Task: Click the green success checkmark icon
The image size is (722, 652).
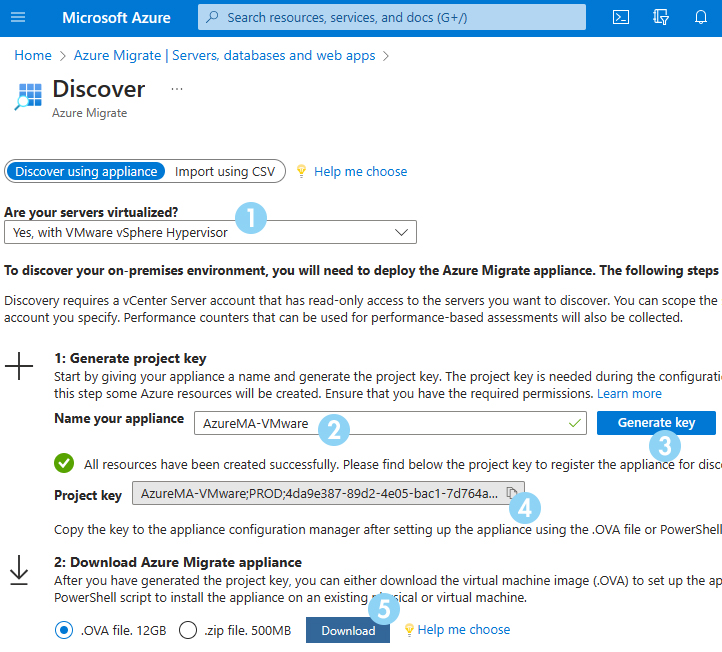Action: pyautogui.click(x=64, y=463)
